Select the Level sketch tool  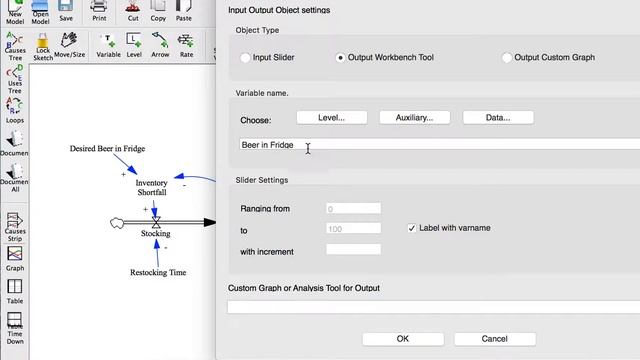[x=134, y=45]
